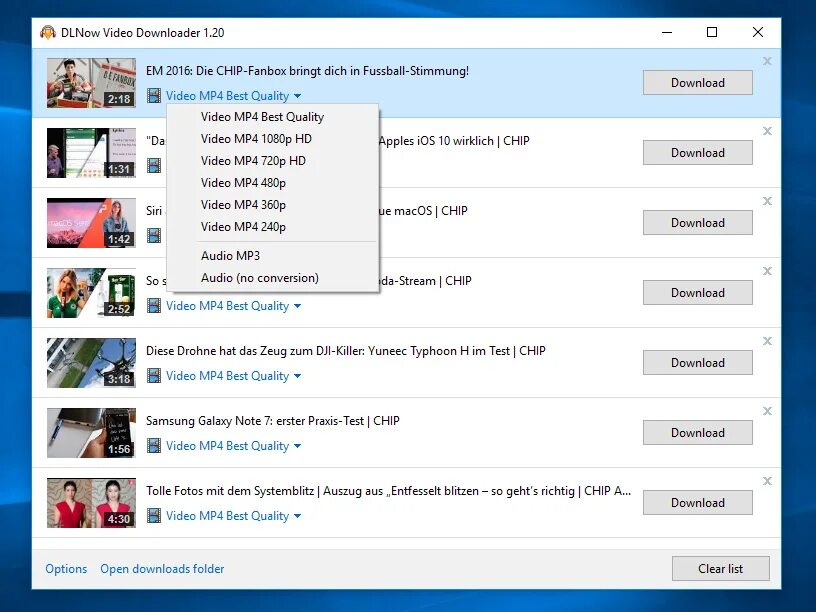Image resolution: width=816 pixels, height=612 pixels.
Task: Click film icon of Soda-Stream video
Action: pos(154,305)
